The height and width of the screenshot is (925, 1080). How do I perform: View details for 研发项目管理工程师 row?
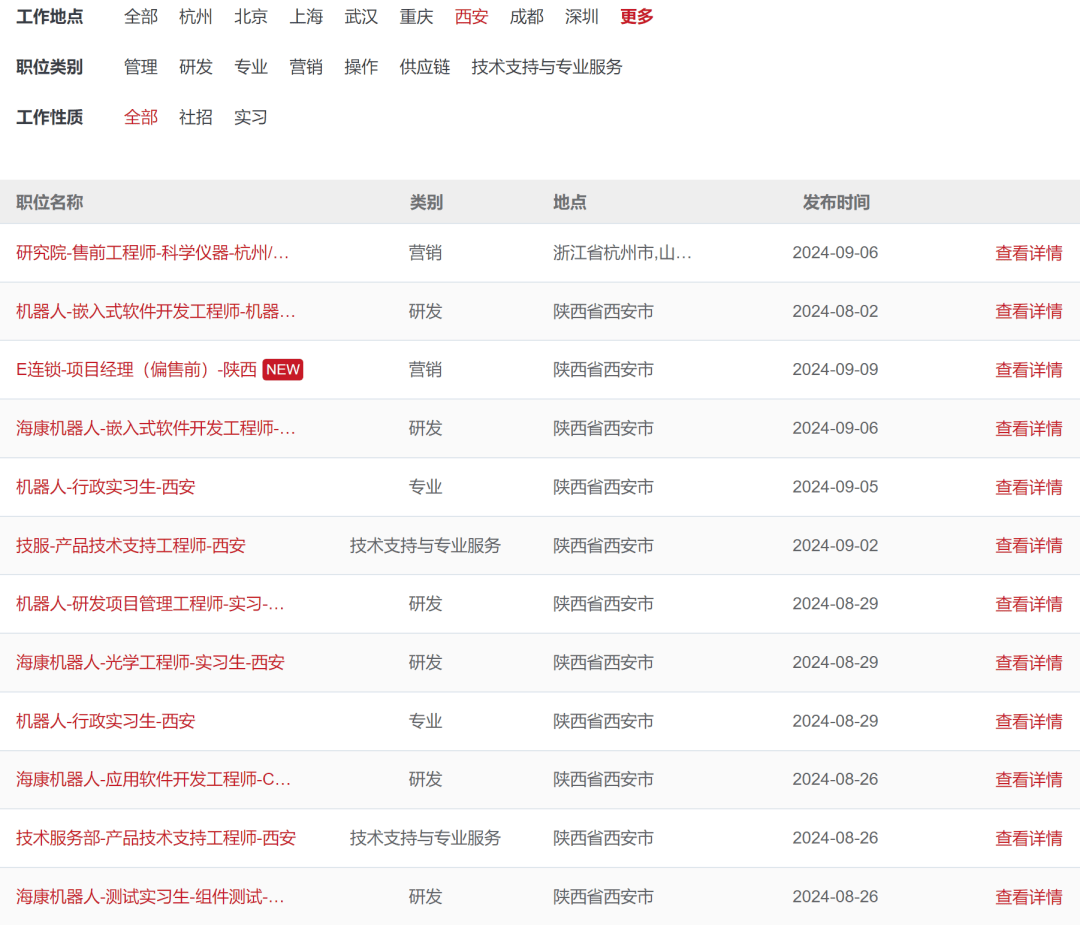(x=1028, y=604)
